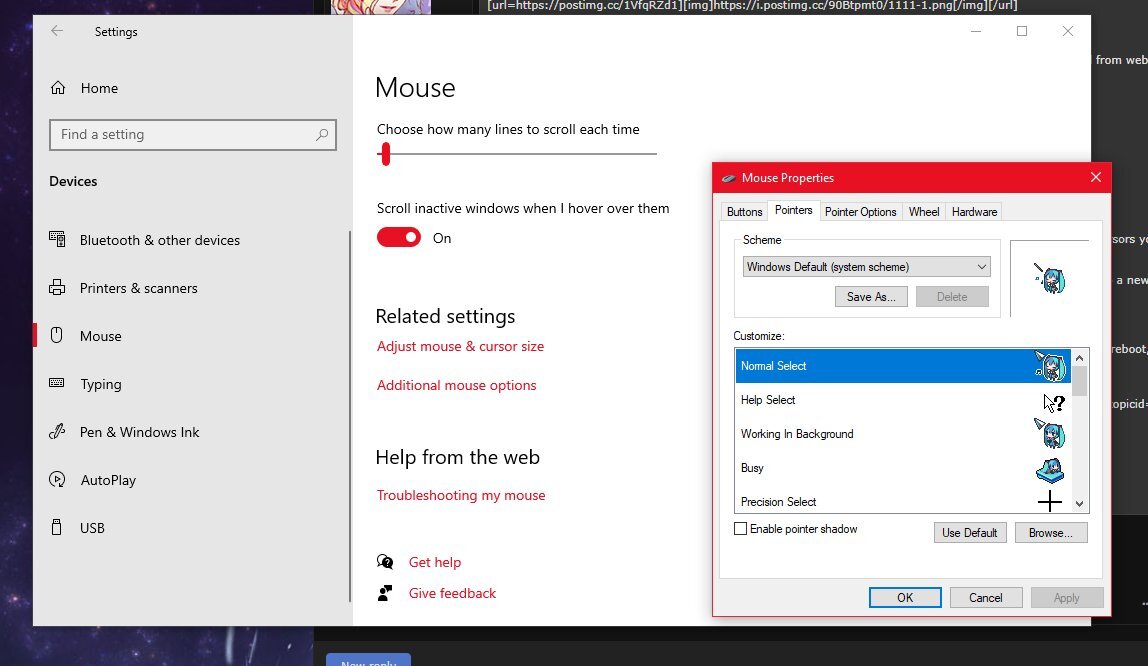Click the Bluetooth & other devices icon
Screen dimensions: 1148x666
pos(55,240)
